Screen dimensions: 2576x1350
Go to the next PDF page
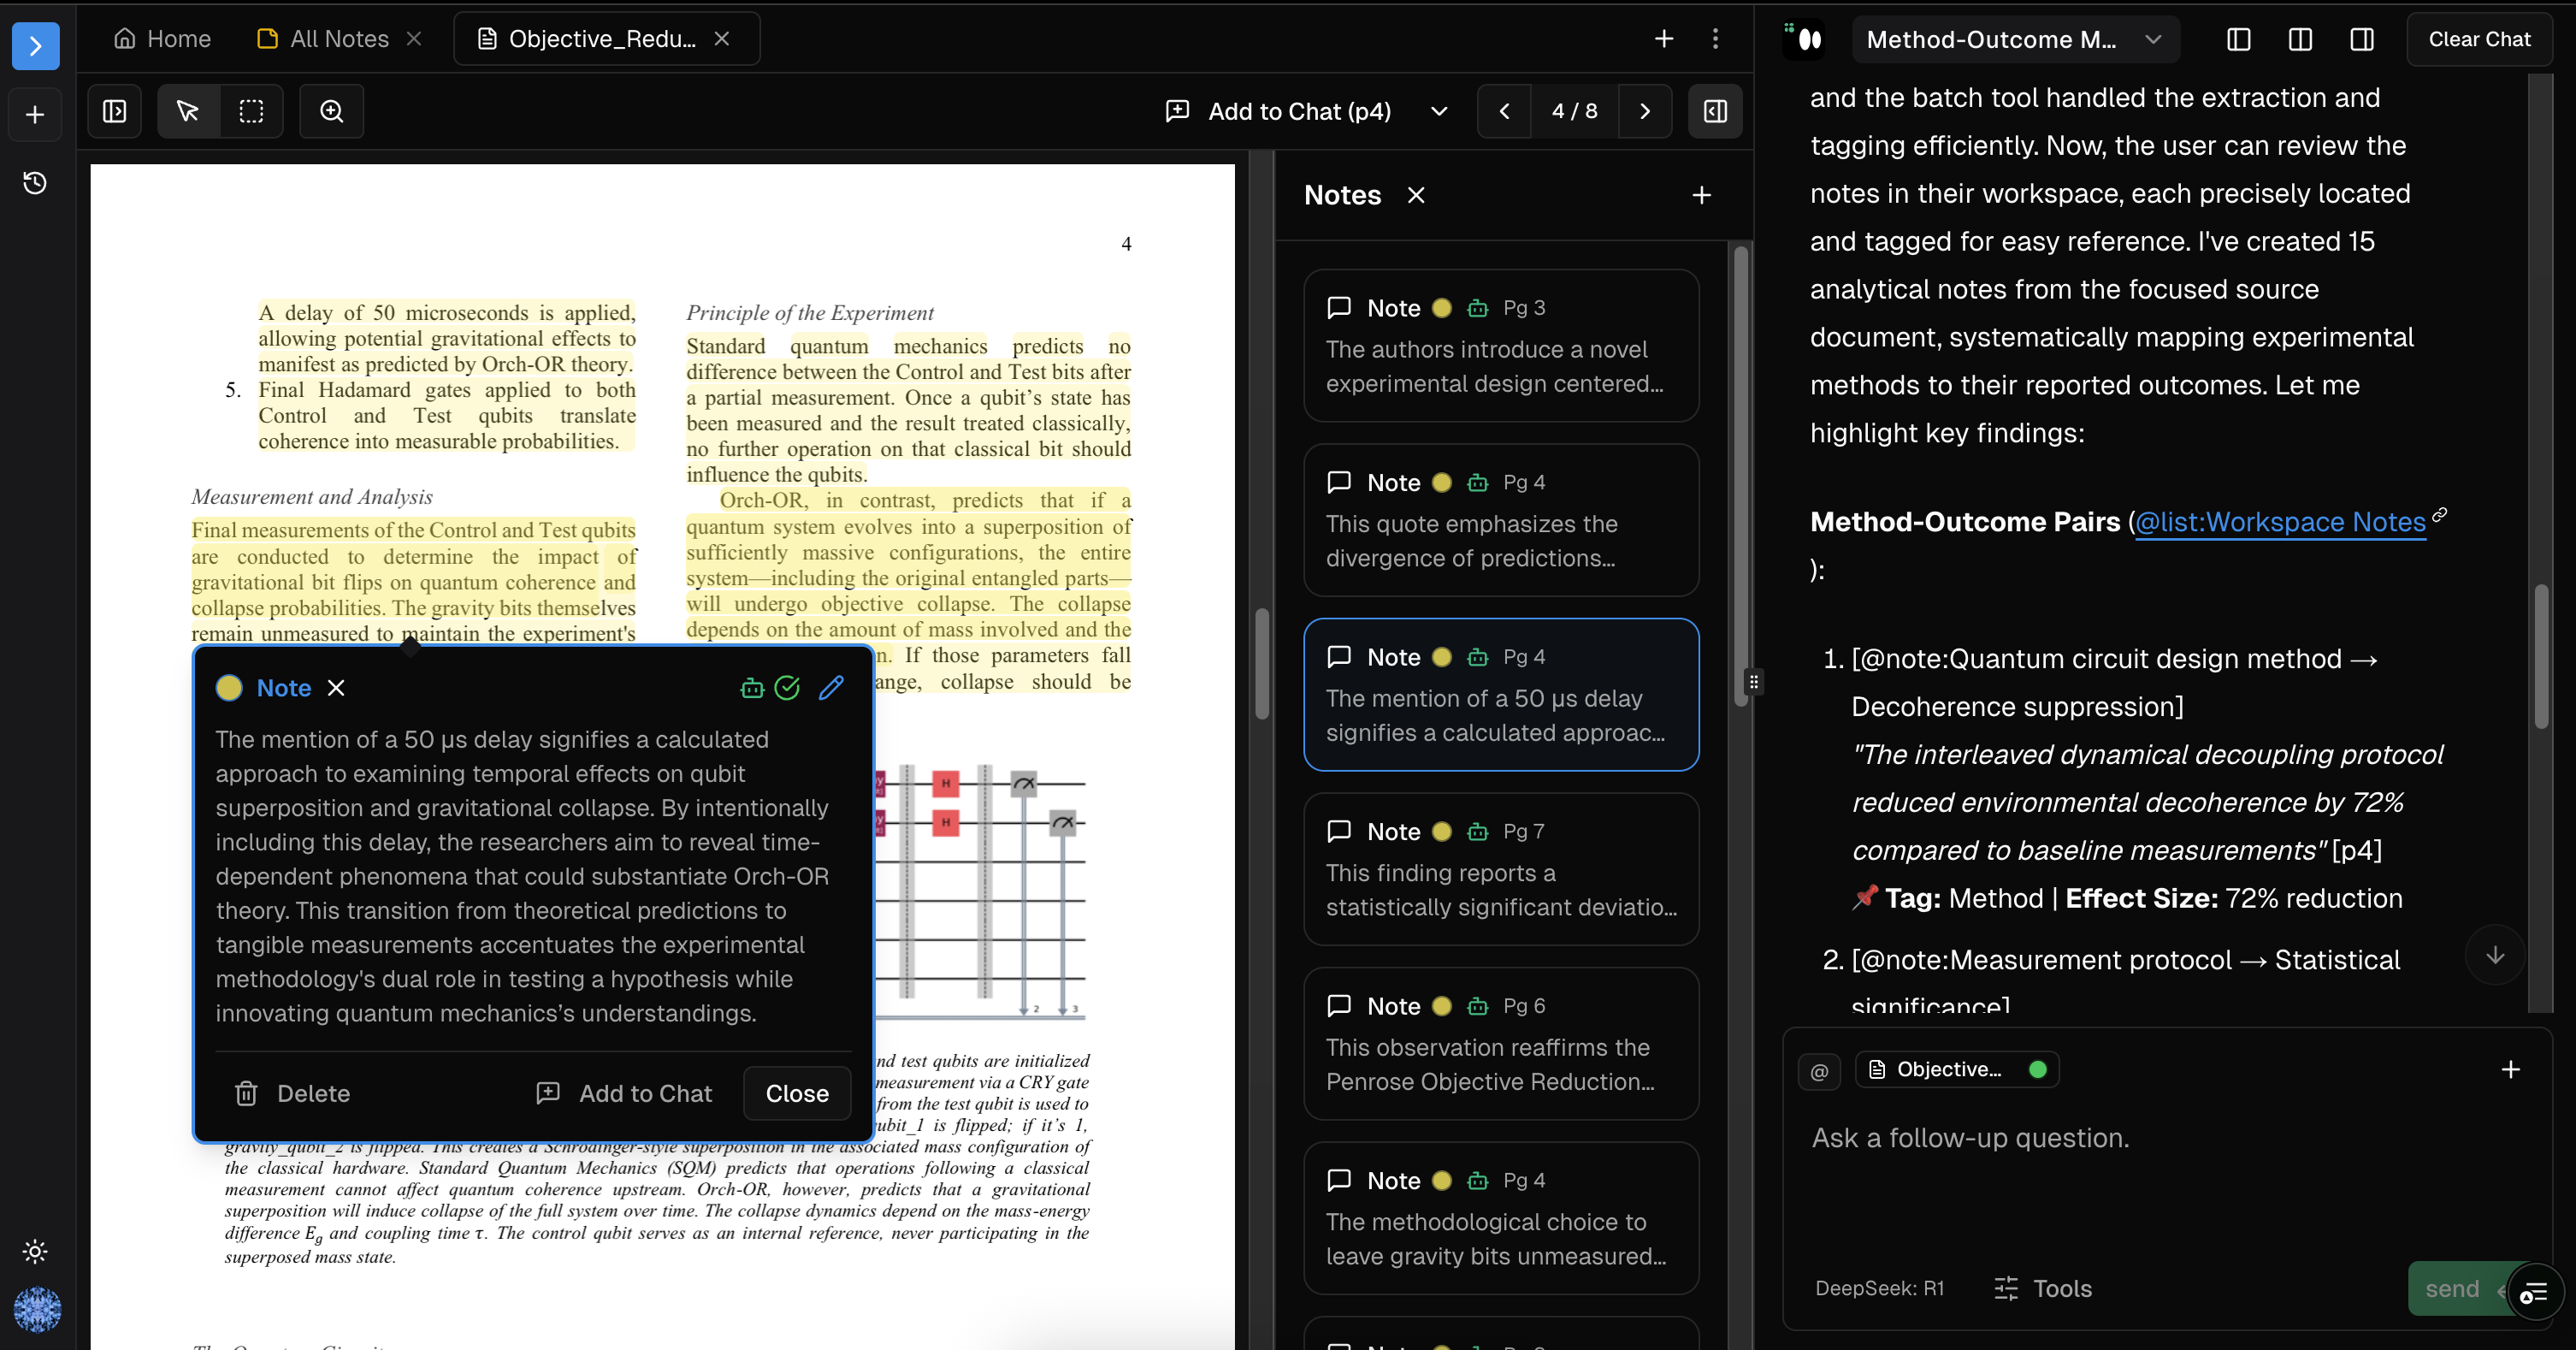(1645, 111)
